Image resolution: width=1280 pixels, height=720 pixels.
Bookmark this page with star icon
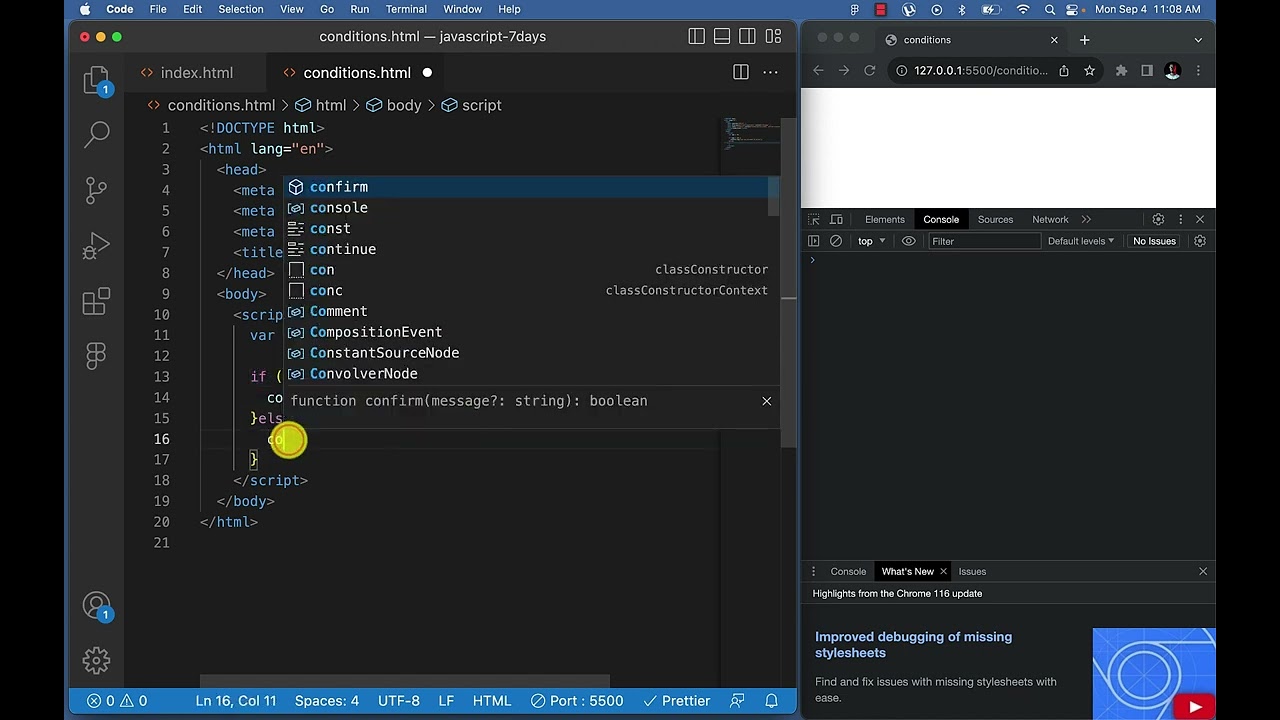(1089, 71)
